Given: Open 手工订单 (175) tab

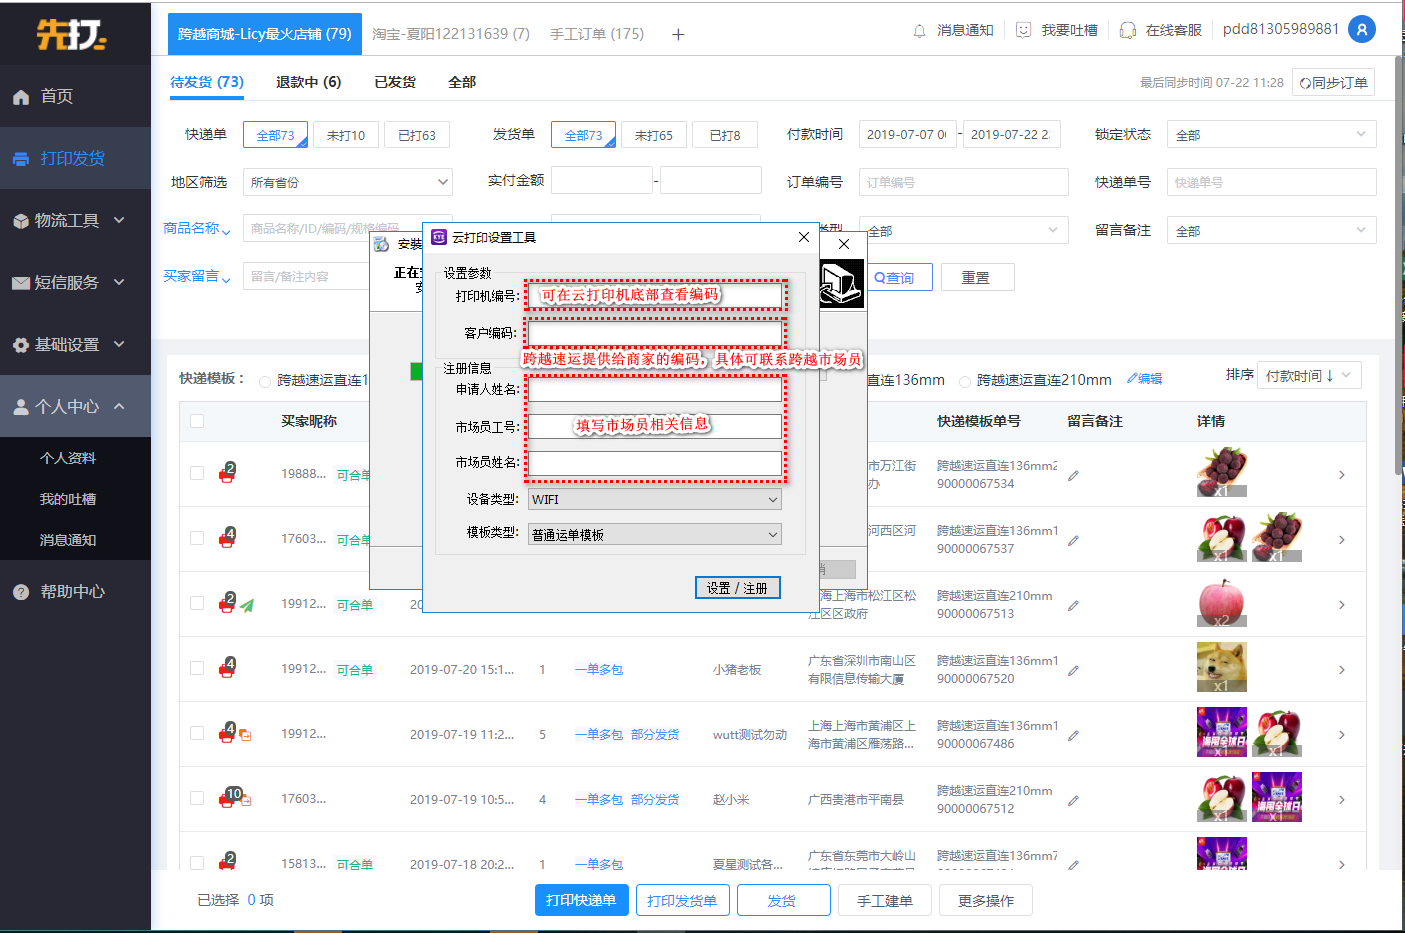Looking at the screenshot, I should [x=597, y=34].
